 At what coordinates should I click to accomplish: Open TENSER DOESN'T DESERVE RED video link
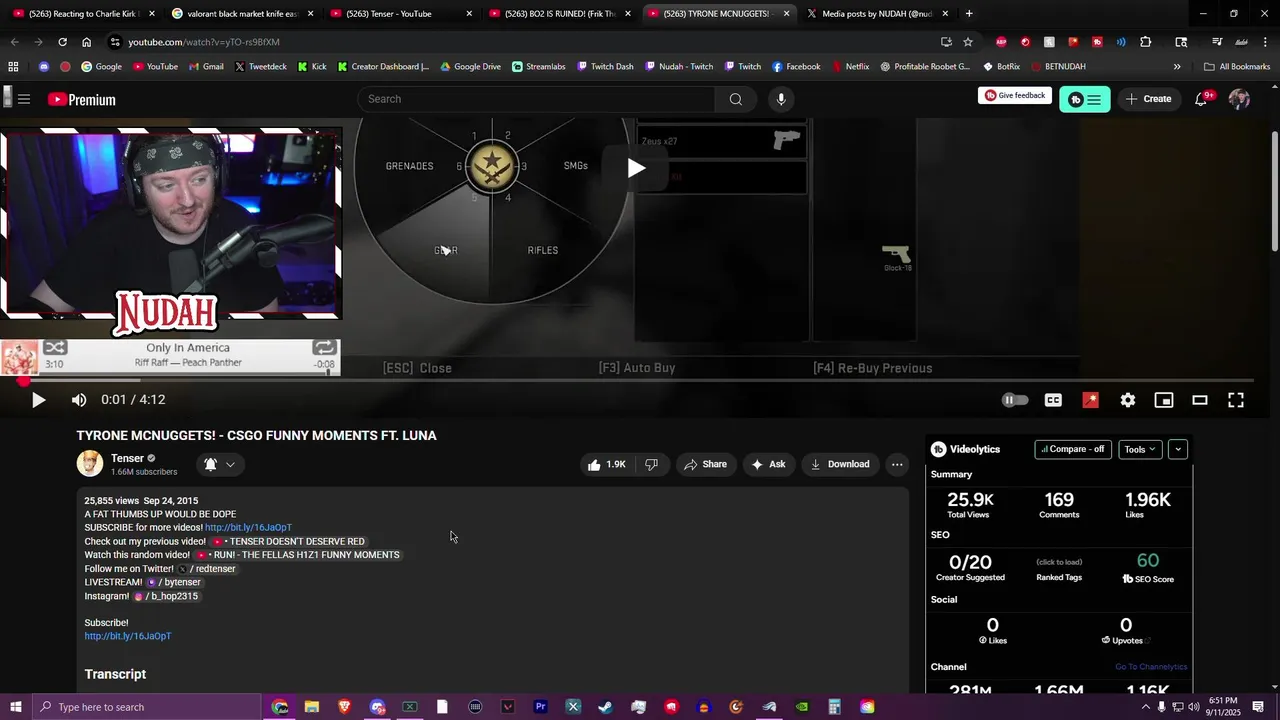pos(288,542)
